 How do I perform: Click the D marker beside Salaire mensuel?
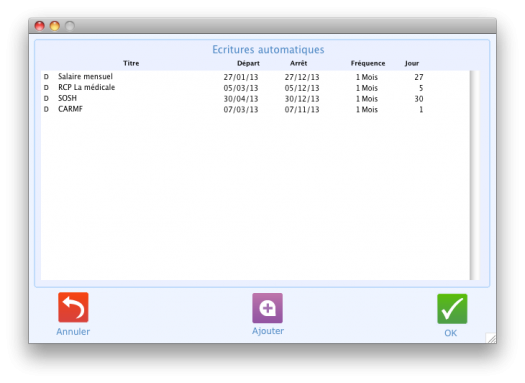pos(46,77)
